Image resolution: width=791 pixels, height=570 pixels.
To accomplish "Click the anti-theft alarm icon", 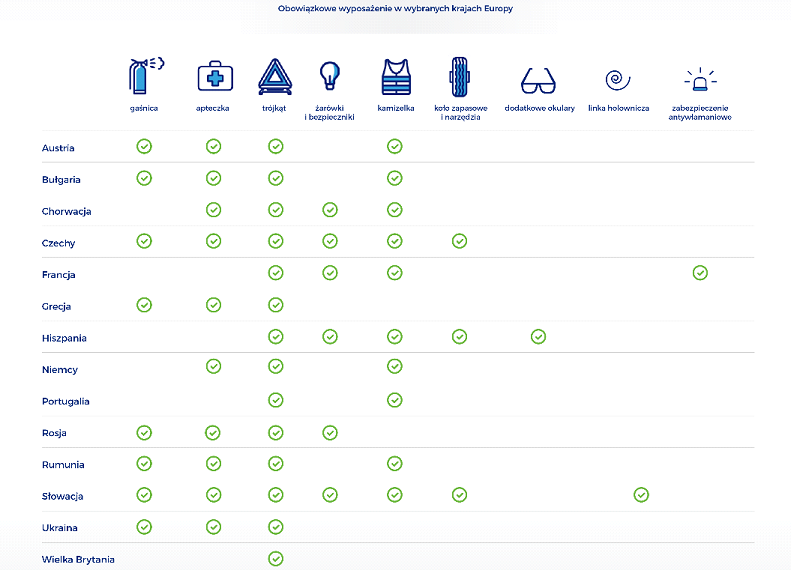I will pyautogui.click(x=700, y=80).
